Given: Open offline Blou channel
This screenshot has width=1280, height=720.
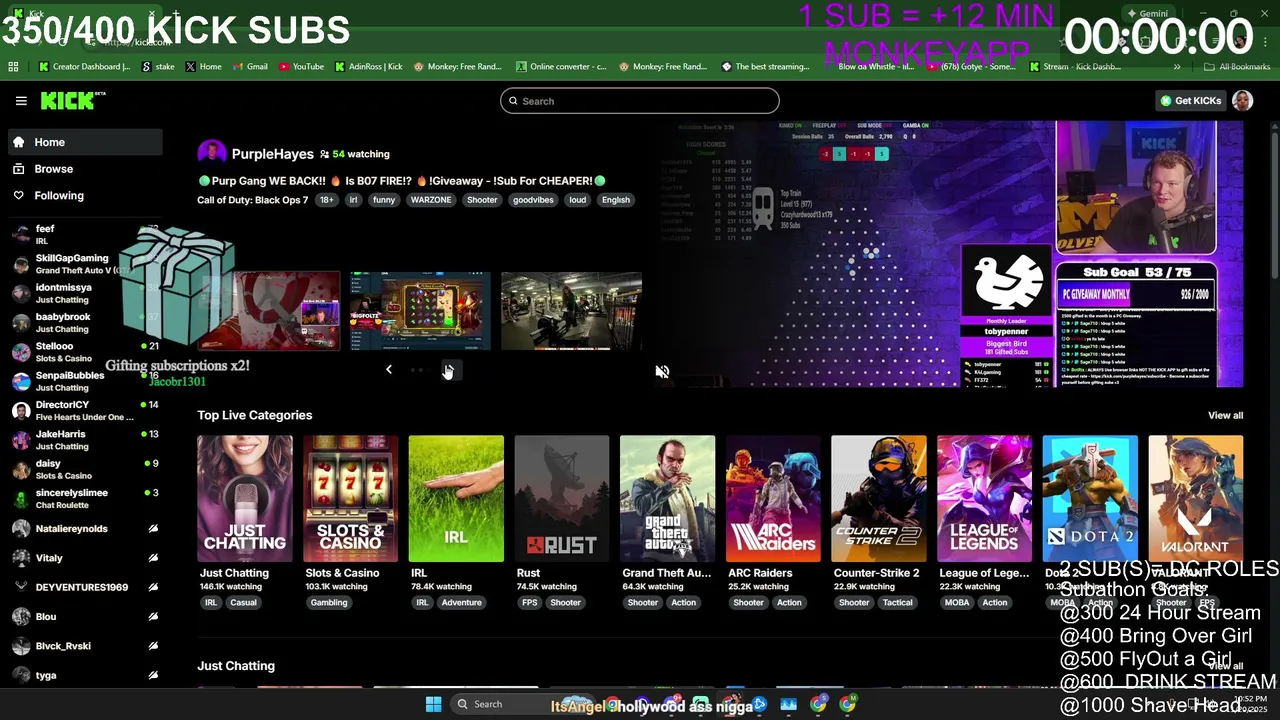Looking at the screenshot, I should click(x=84, y=617).
